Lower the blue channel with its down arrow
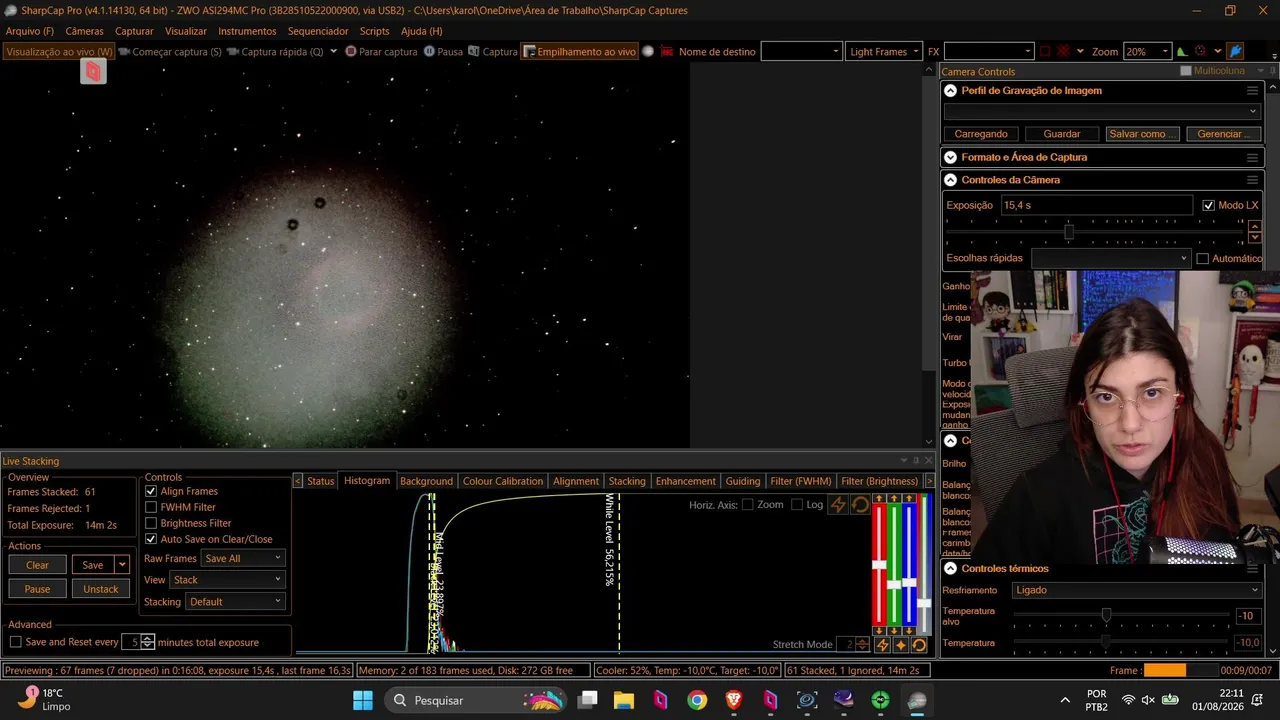Screen dimensions: 1280x720 [x=909, y=631]
